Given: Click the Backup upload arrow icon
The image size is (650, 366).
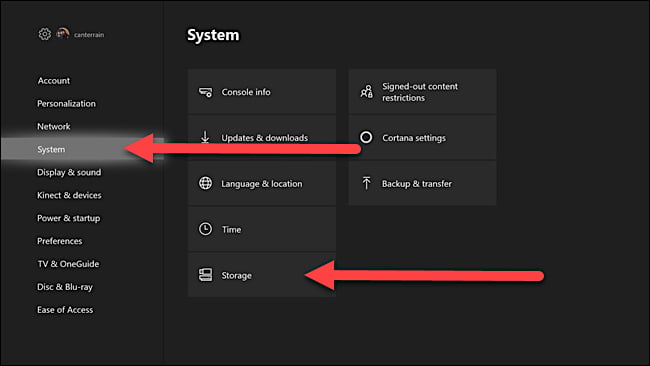Looking at the screenshot, I should coord(366,183).
